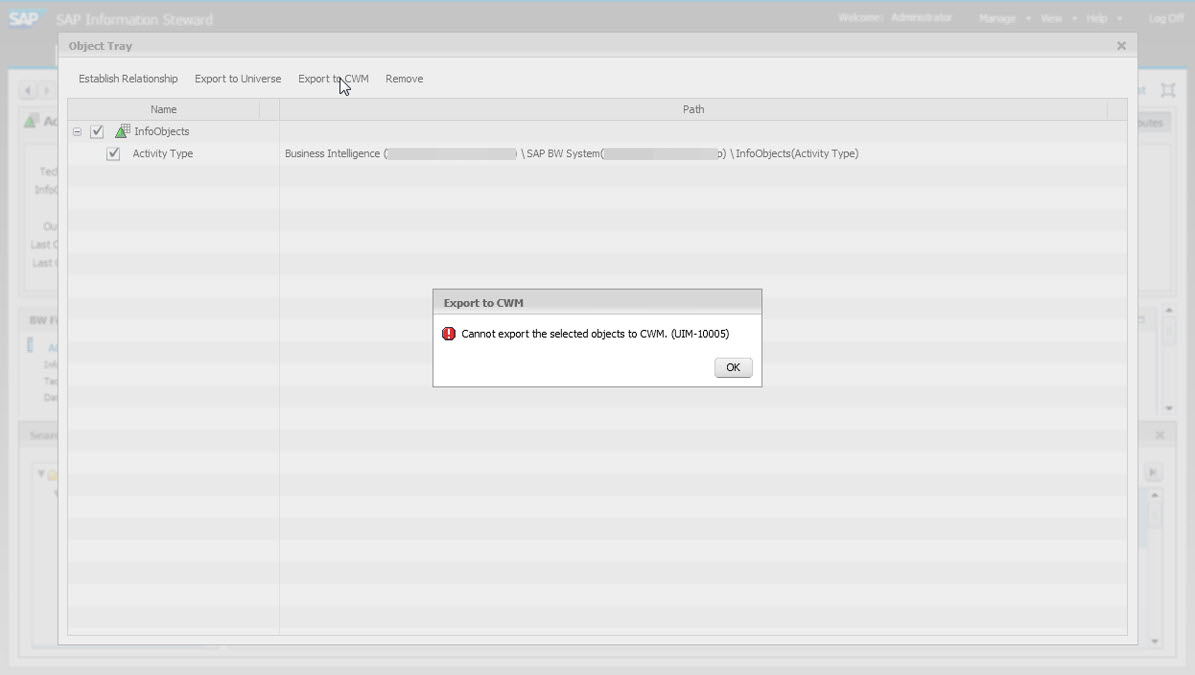Image resolution: width=1195 pixels, height=675 pixels.
Task: Click the Path column header
Action: tap(694, 109)
